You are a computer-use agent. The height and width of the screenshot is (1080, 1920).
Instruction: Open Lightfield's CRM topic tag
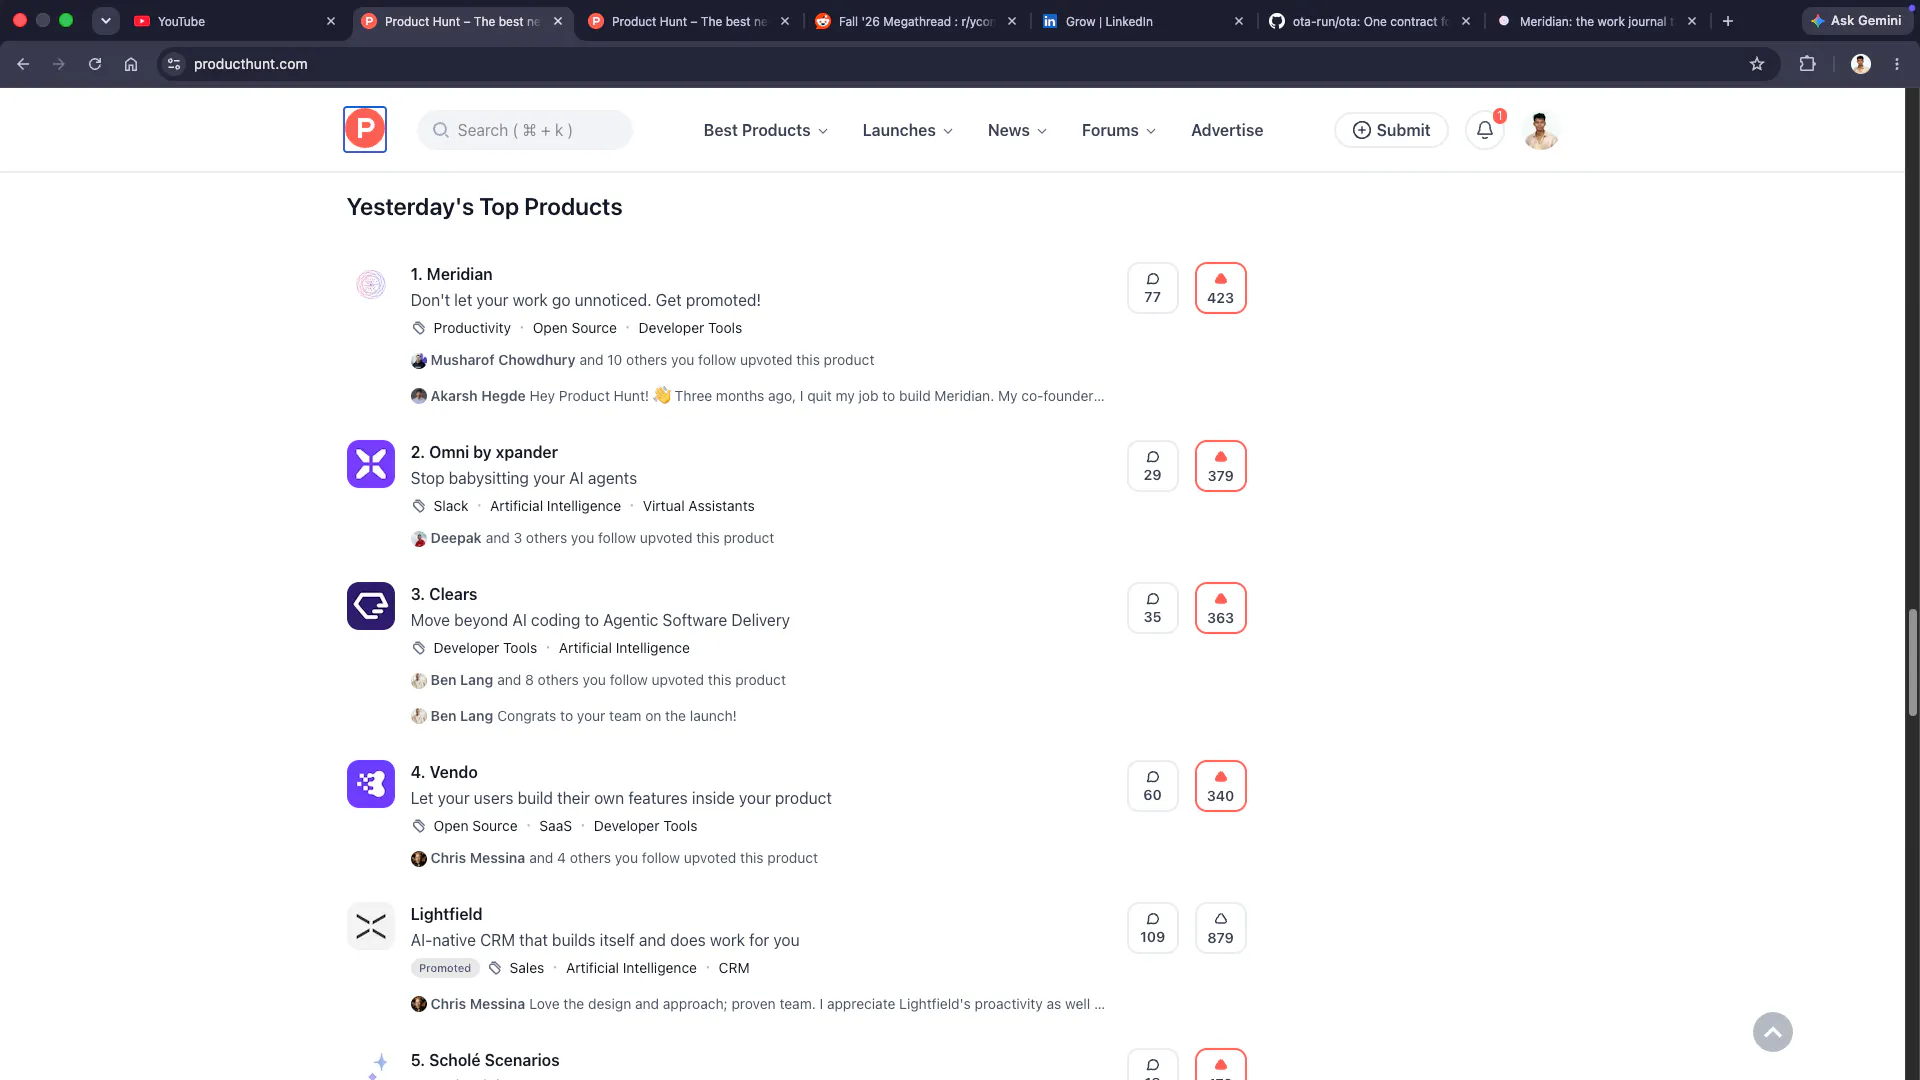(x=734, y=968)
